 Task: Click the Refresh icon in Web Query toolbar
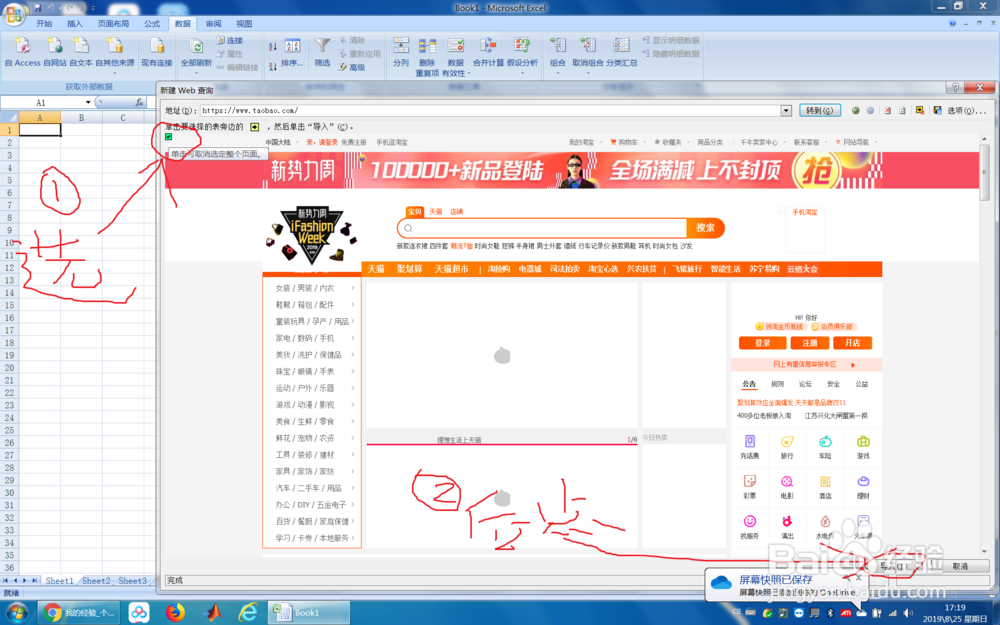coord(902,110)
